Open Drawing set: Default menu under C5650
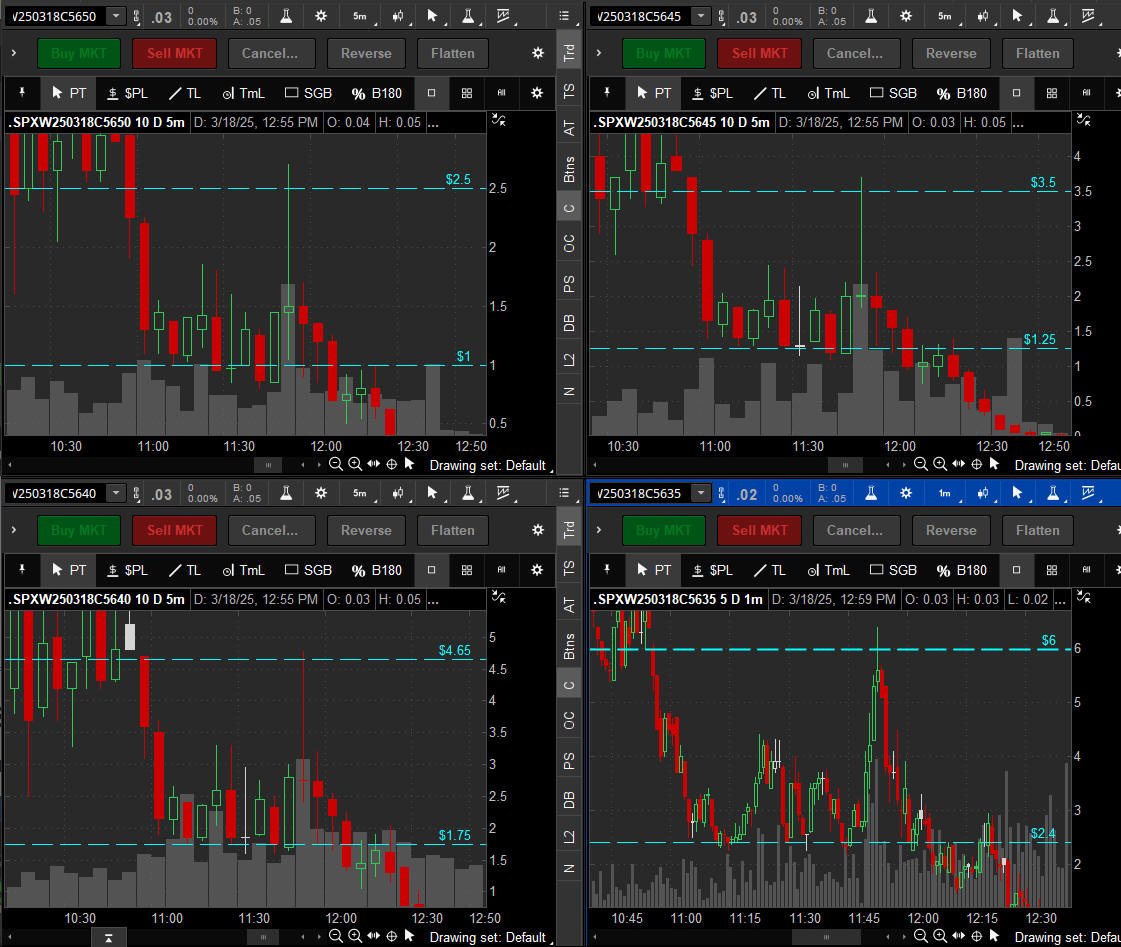The width and height of the screenshot is (1121, 947). [490, 465]
